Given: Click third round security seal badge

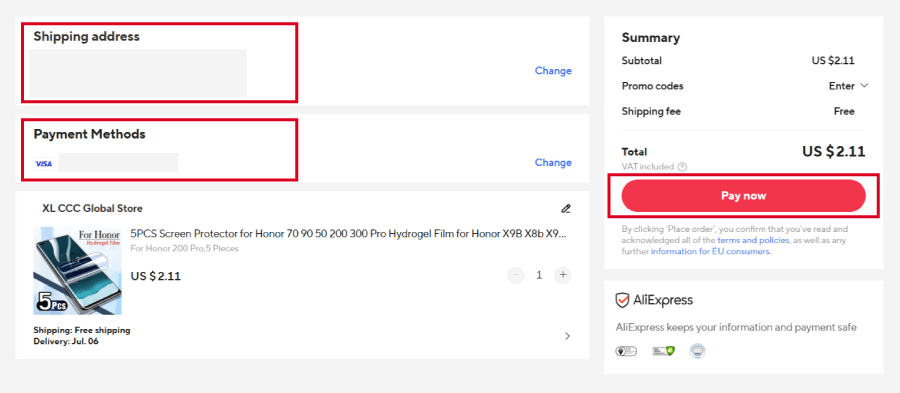Looking at the screenshot, I should pyautogui.click(x=698, y=351).
